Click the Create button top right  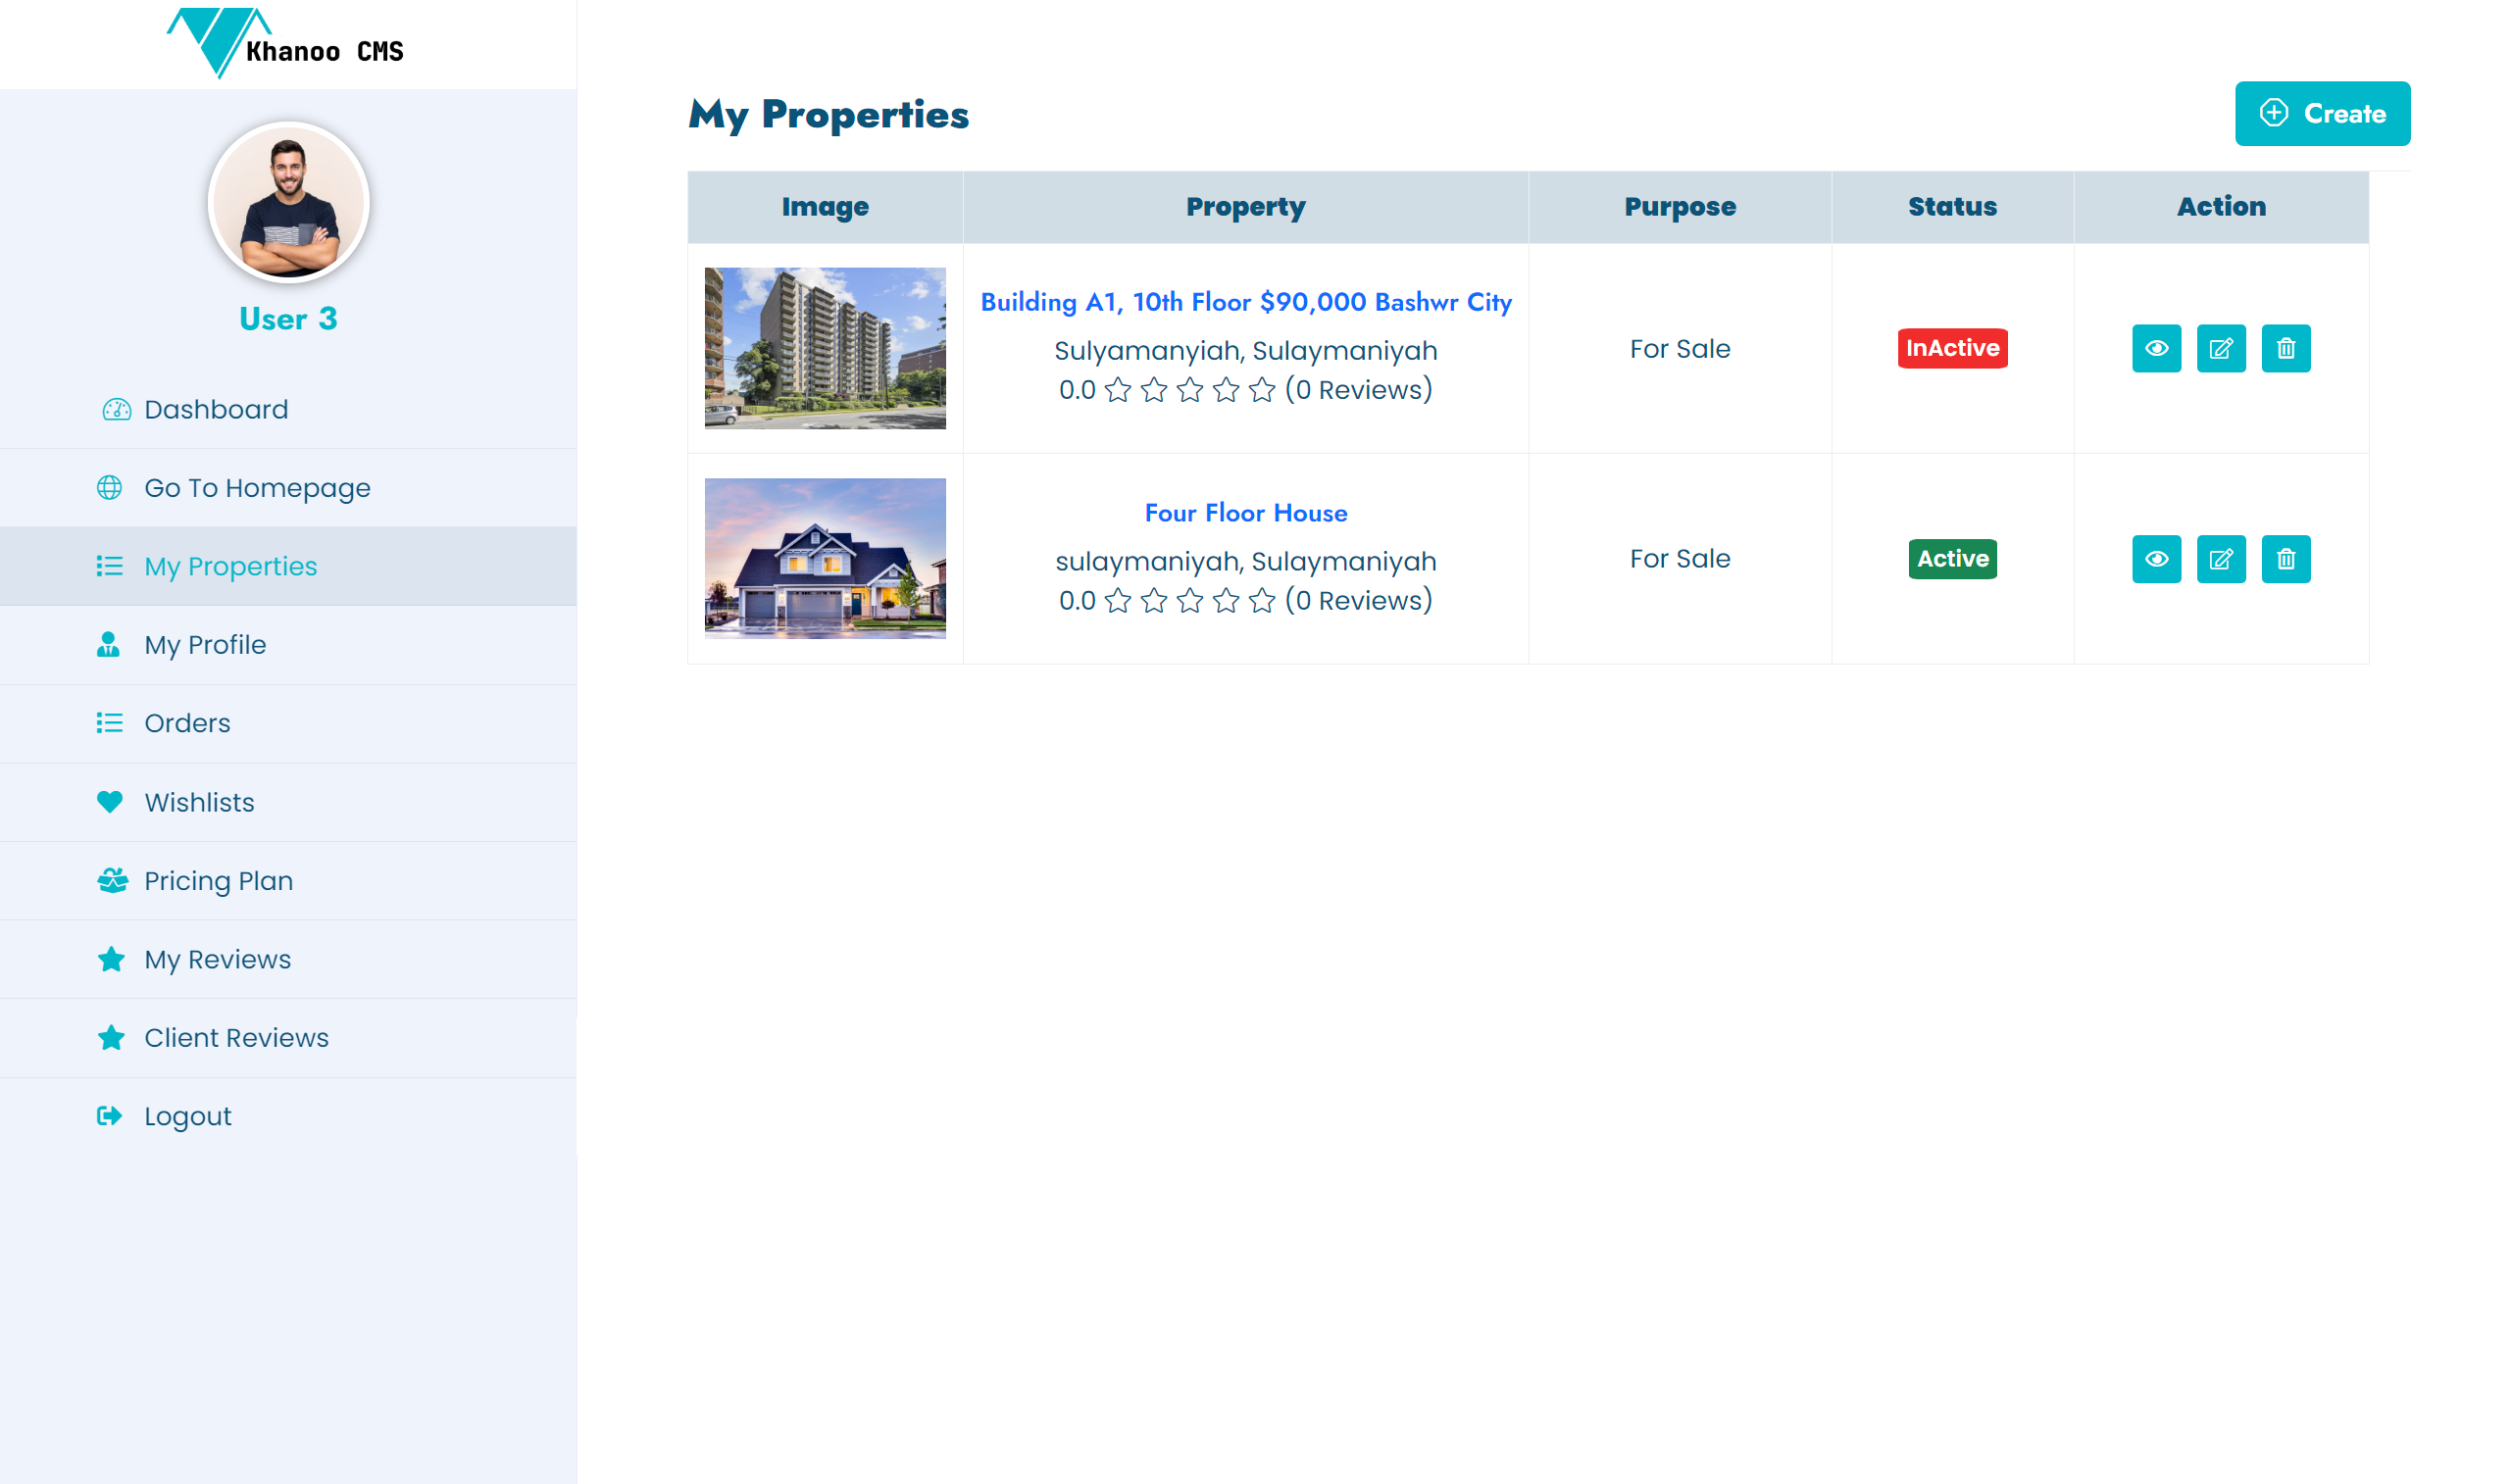pyautogui.click(x=2320, y=113)
